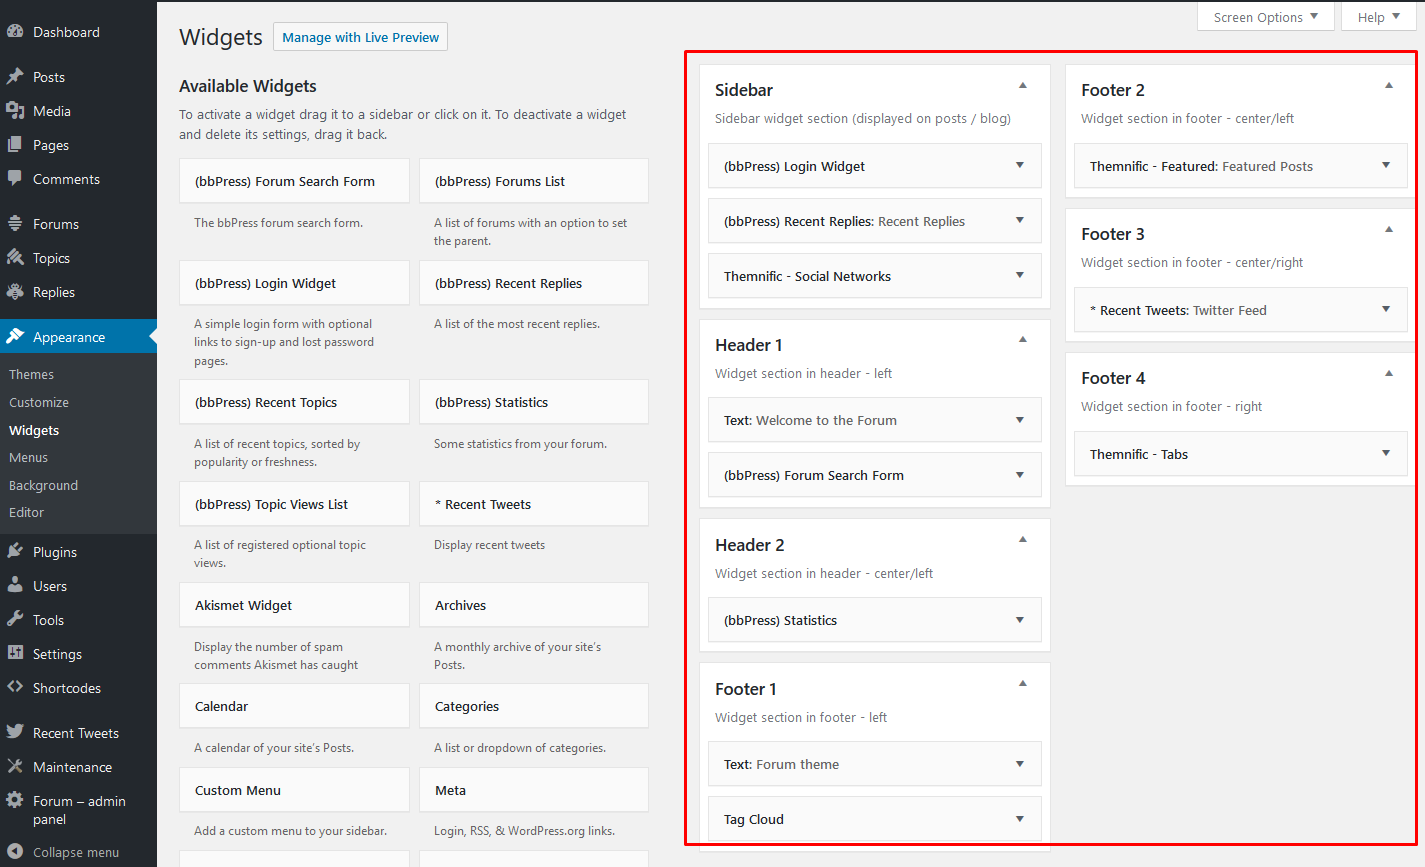The width and height of the screenshot is (1425, 867).
Task: Collapse the Footer 2 widget area
Action: [x=1388, y=86]
